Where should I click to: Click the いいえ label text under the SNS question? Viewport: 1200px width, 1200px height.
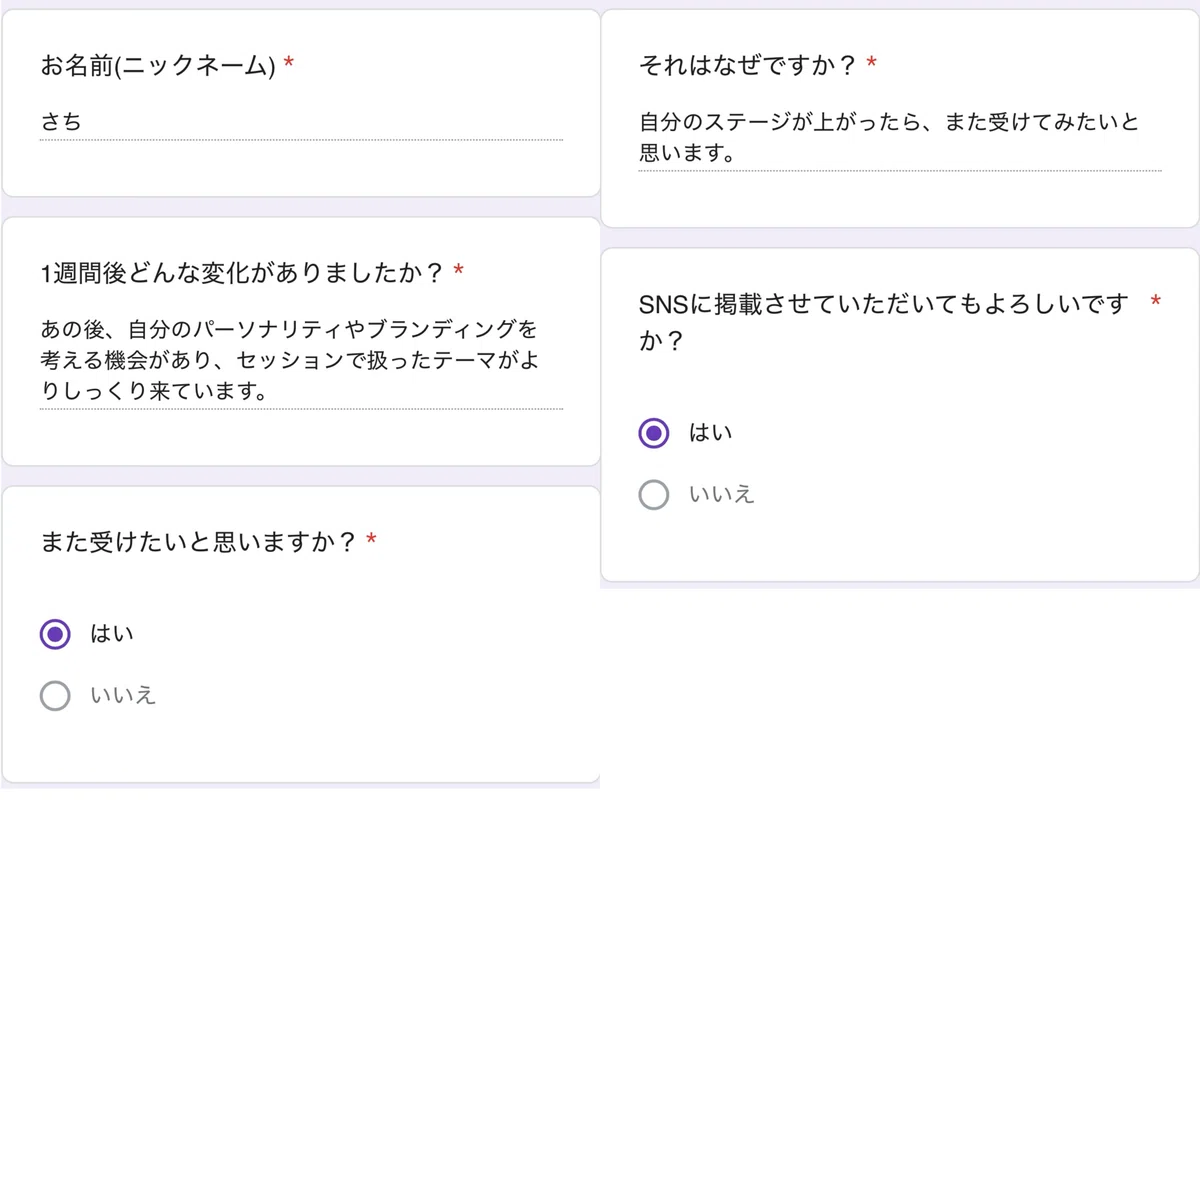tap(721, 495)
